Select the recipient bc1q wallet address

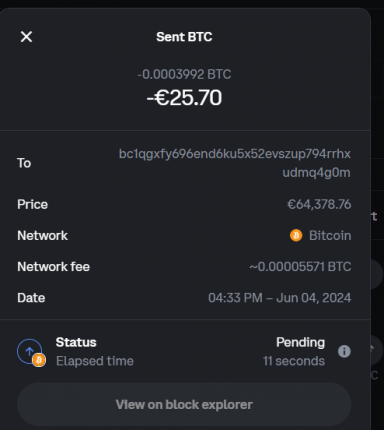[235, 163]
